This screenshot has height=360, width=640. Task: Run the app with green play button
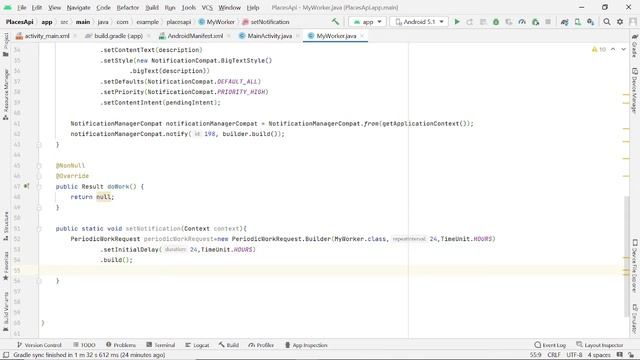[457, 22]
